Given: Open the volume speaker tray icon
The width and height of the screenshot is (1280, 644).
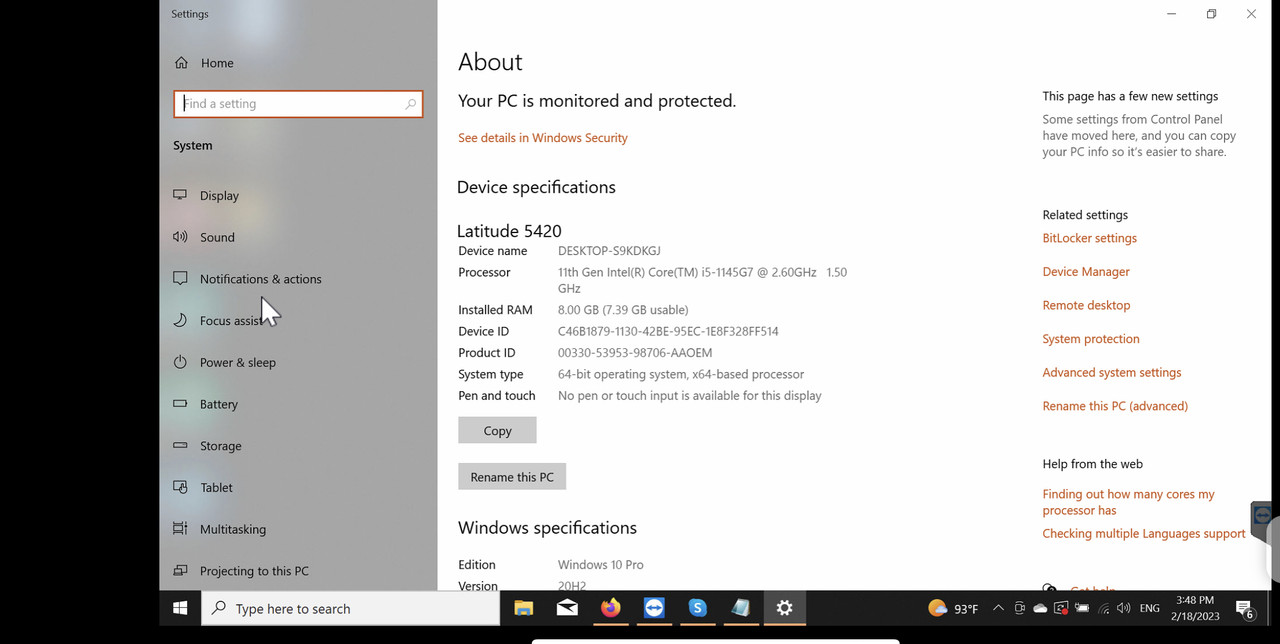Looking at the screenshot, I should [x=1124, y=608].
